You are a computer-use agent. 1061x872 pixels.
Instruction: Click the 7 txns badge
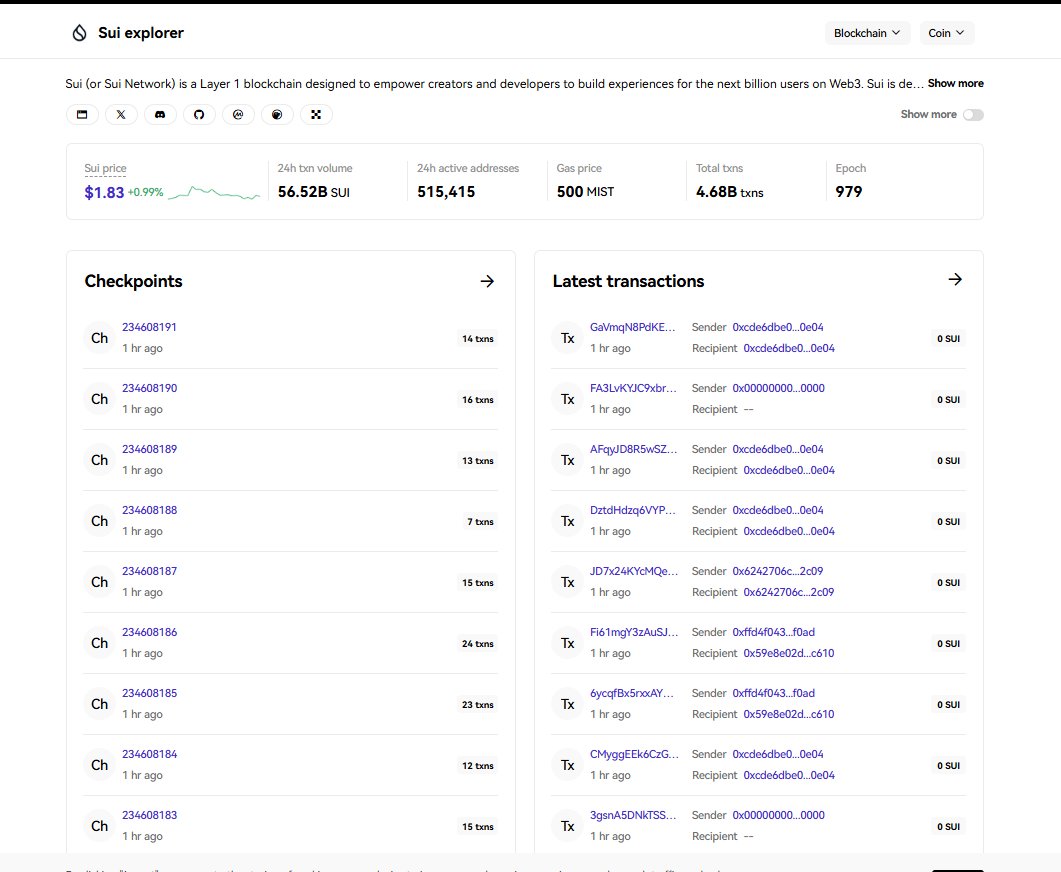pyautogui.click(x=480, y=522)
